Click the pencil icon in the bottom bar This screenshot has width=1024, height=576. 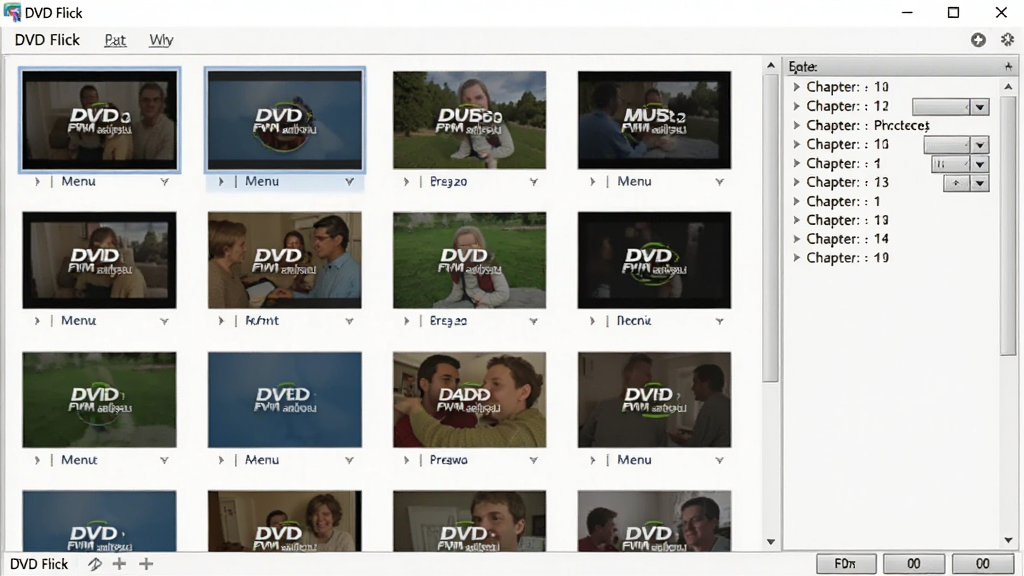point(95,564)
